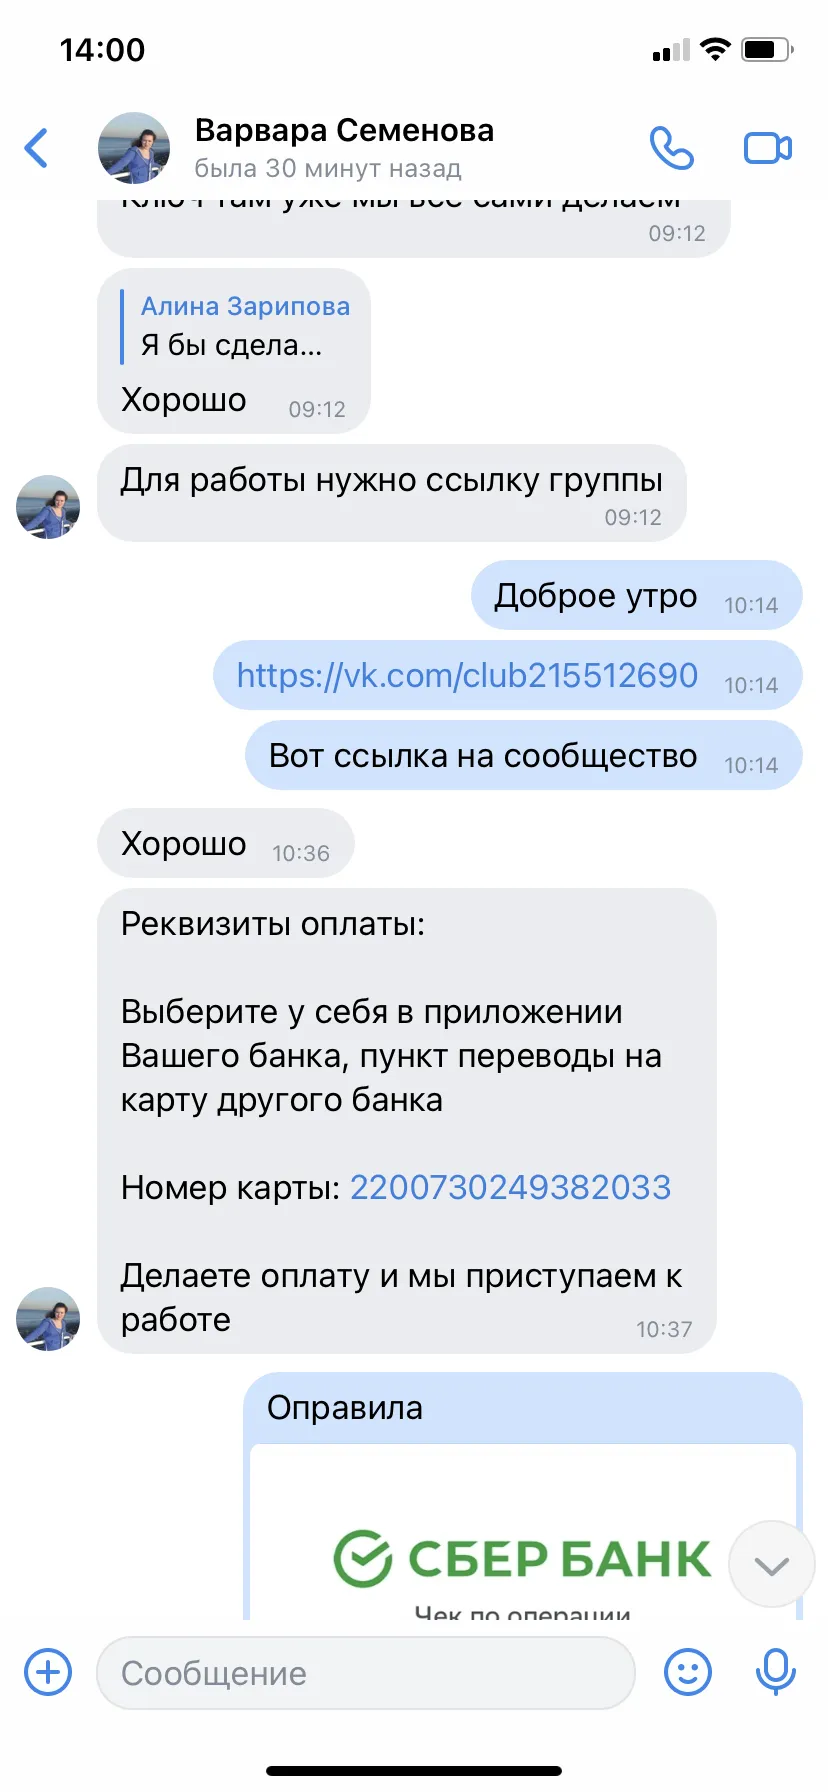Tap the avatar beside the card number message

point(48,1319)
